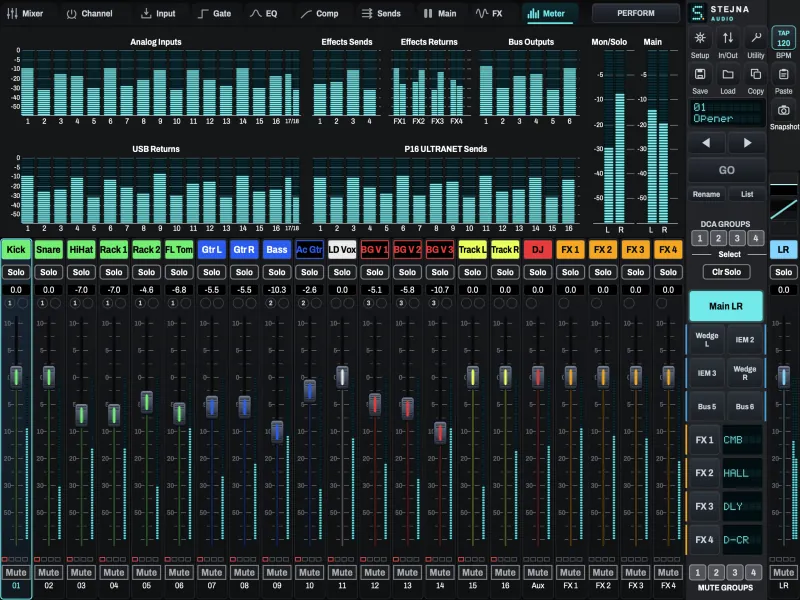
Task: Take a Snapshot with camera icon
Action: 784,110
